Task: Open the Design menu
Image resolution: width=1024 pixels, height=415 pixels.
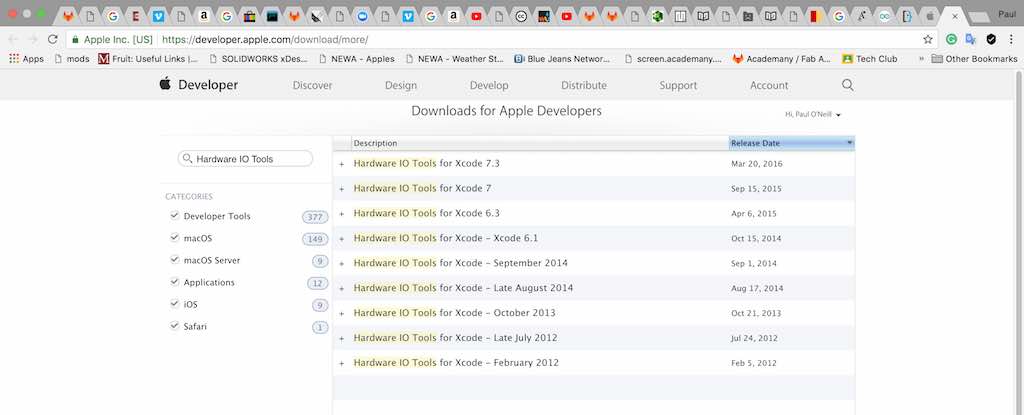Action: pos(401,85)
